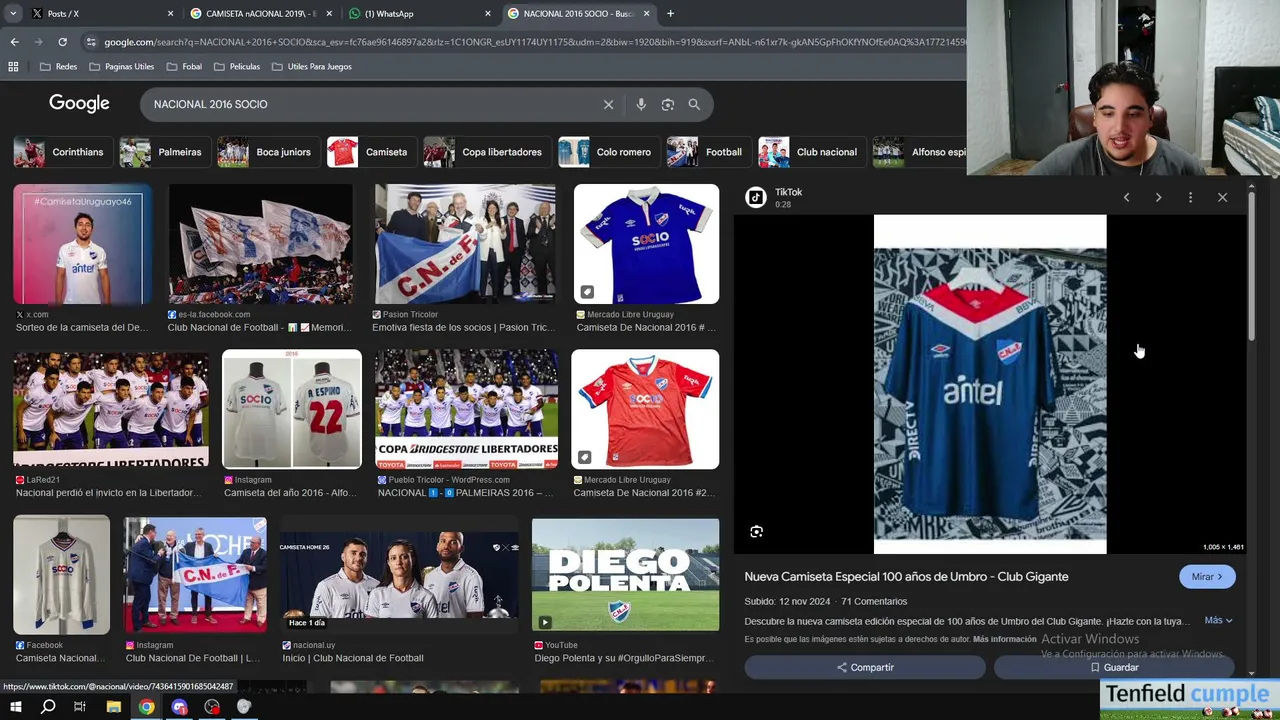Open Windows Start menu
The width and height of the screenshot is (1280, 720).
coord(15,707)
